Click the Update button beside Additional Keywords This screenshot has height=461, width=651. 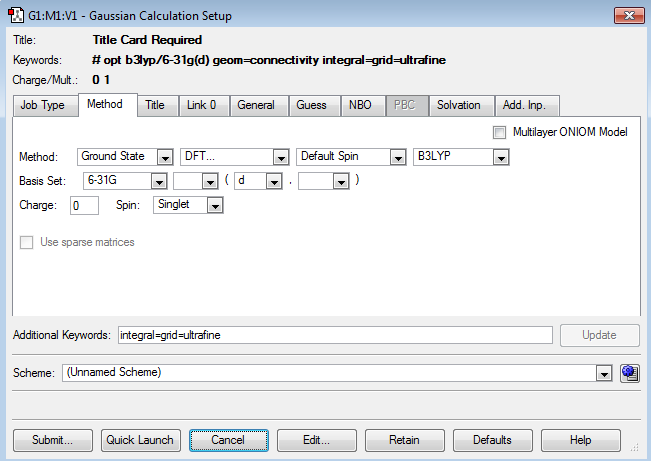point(600,335)
